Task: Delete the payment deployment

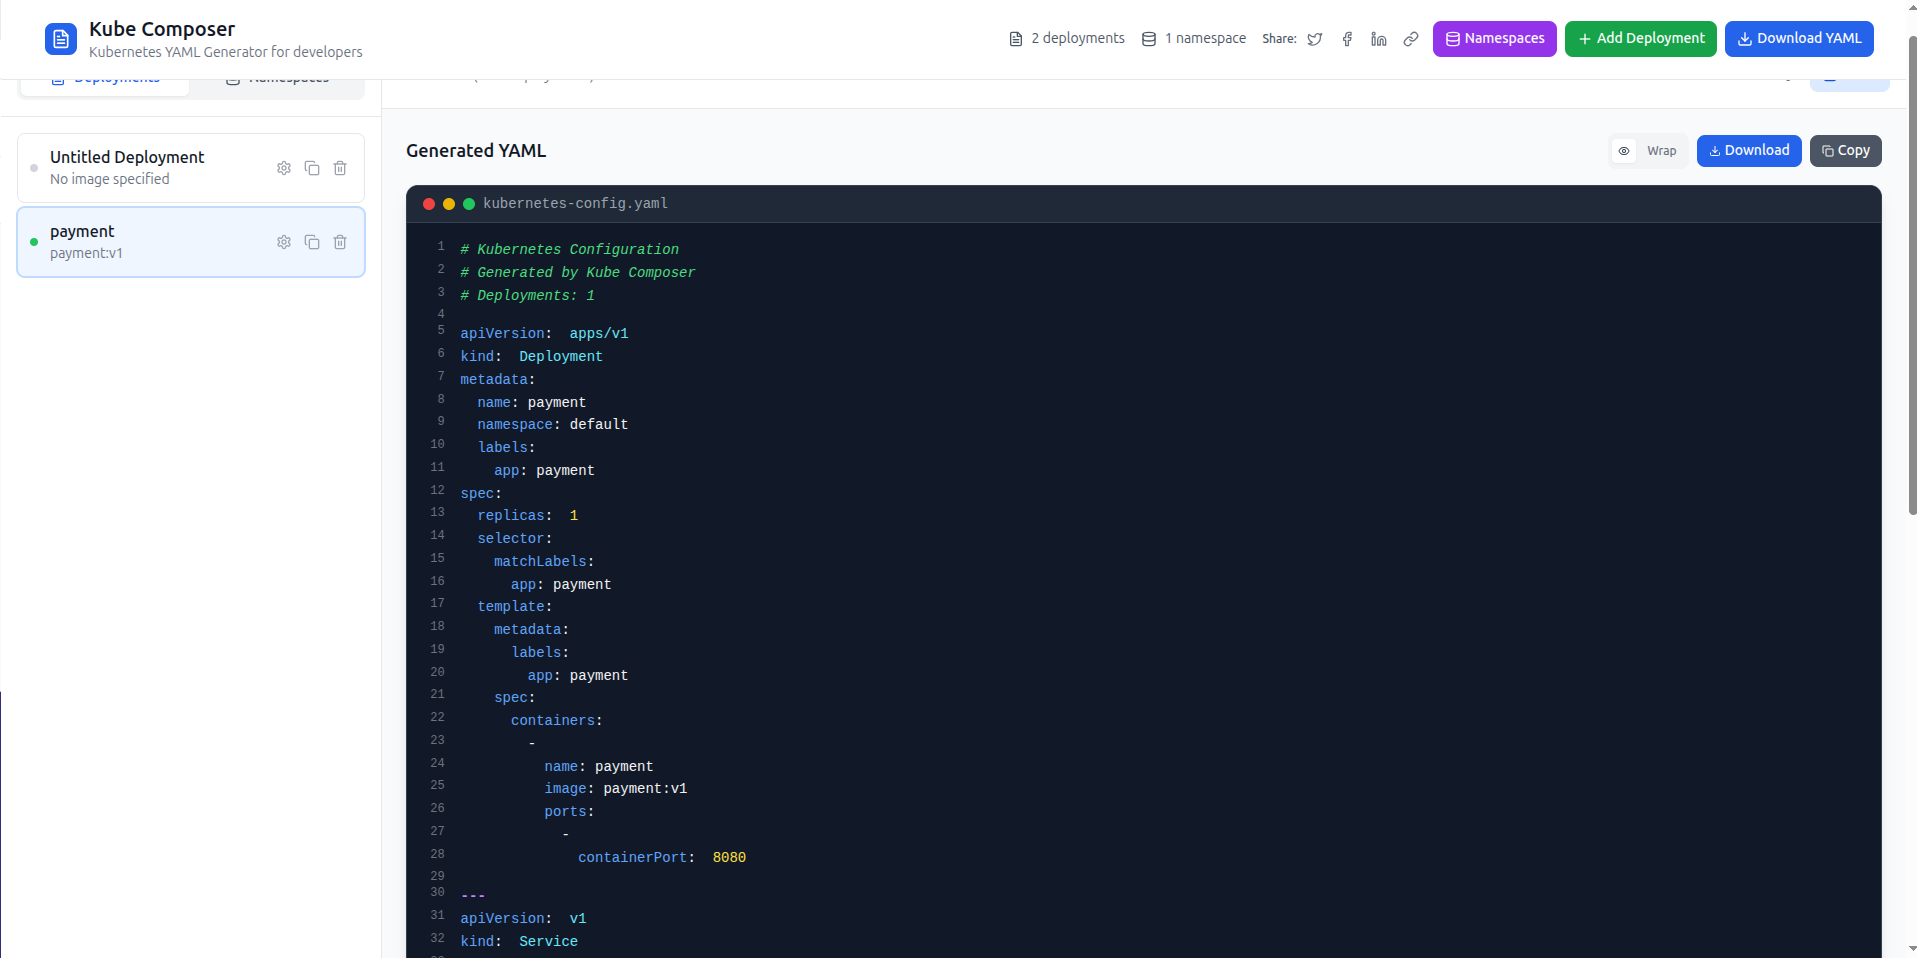Action: point(340,242)
